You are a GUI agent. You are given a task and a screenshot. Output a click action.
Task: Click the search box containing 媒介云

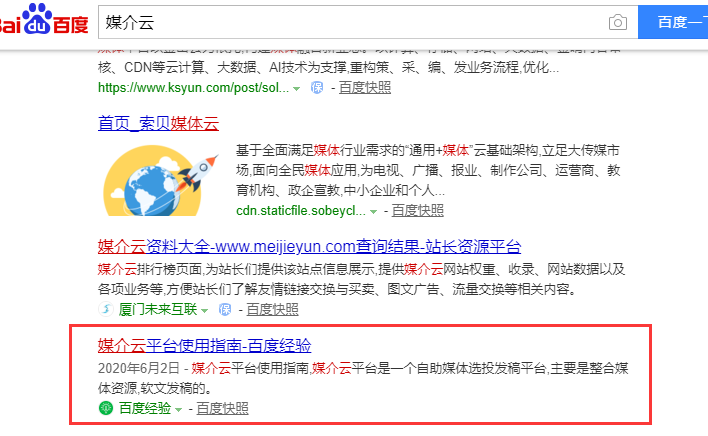350,22
